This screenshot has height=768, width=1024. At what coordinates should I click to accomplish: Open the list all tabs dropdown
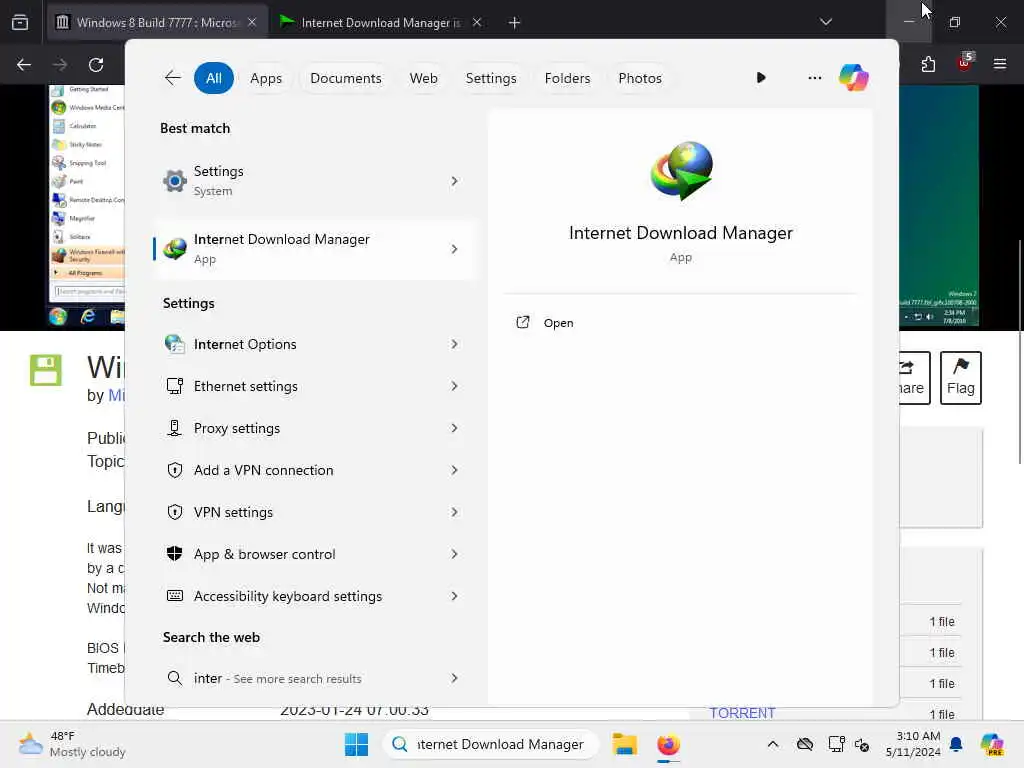pos(825,22)
